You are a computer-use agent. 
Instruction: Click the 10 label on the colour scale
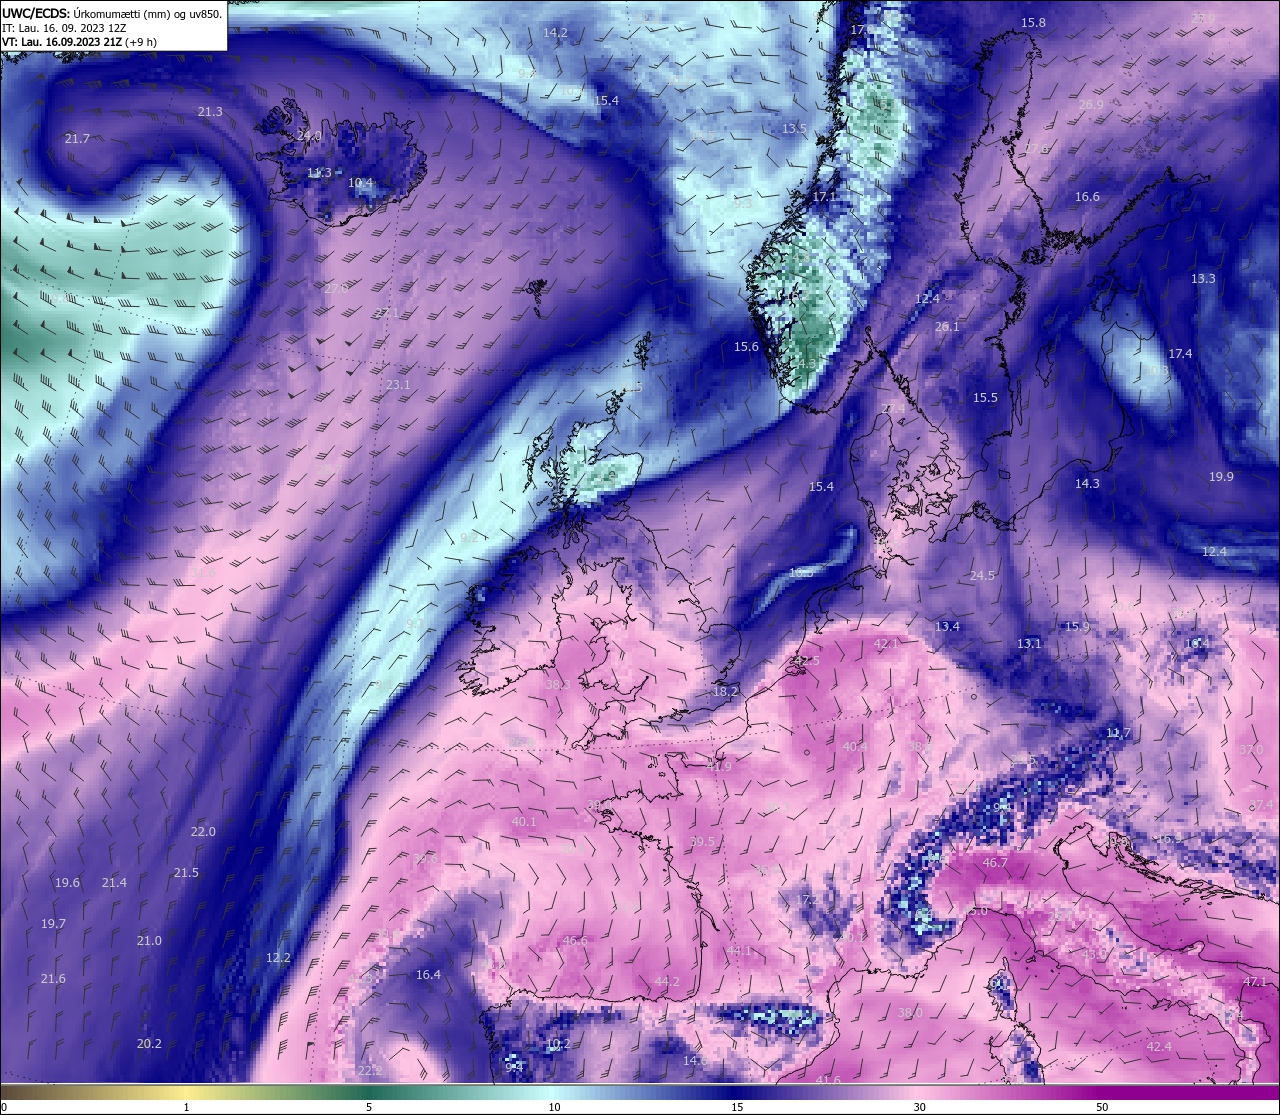(x=554, y=1107)
